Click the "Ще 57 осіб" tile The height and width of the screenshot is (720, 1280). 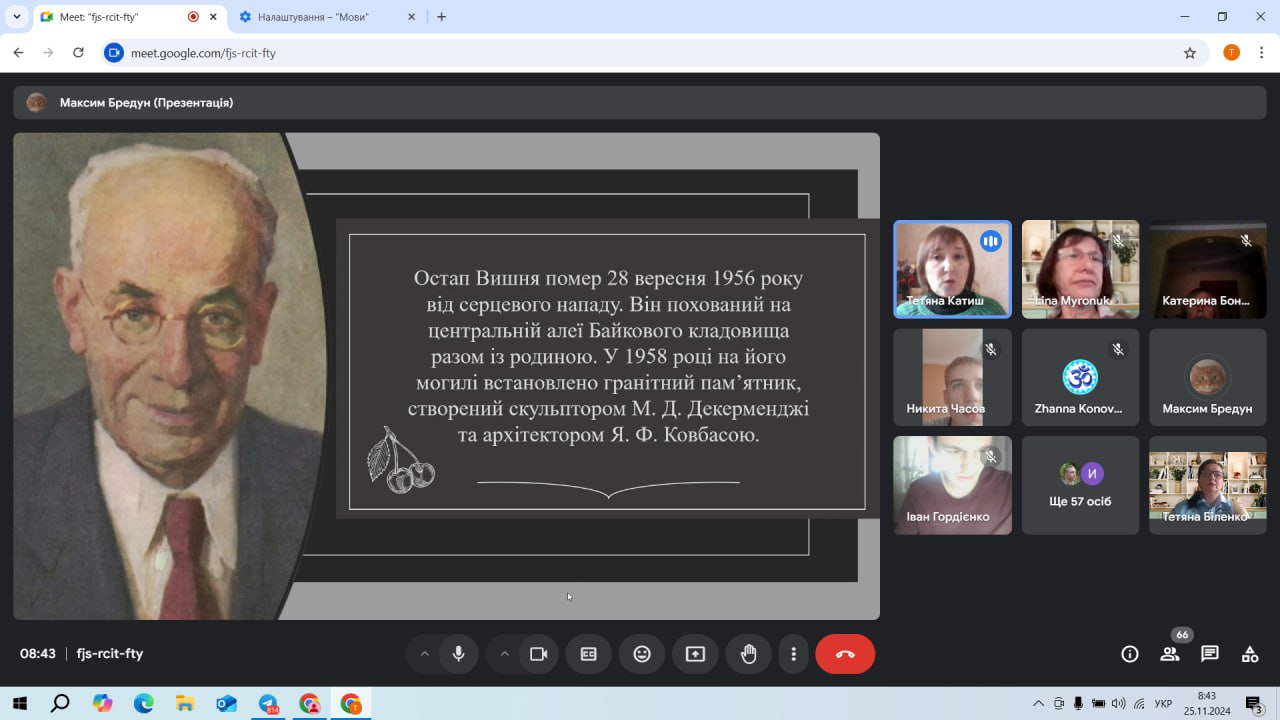click(x=1080, y=485)
